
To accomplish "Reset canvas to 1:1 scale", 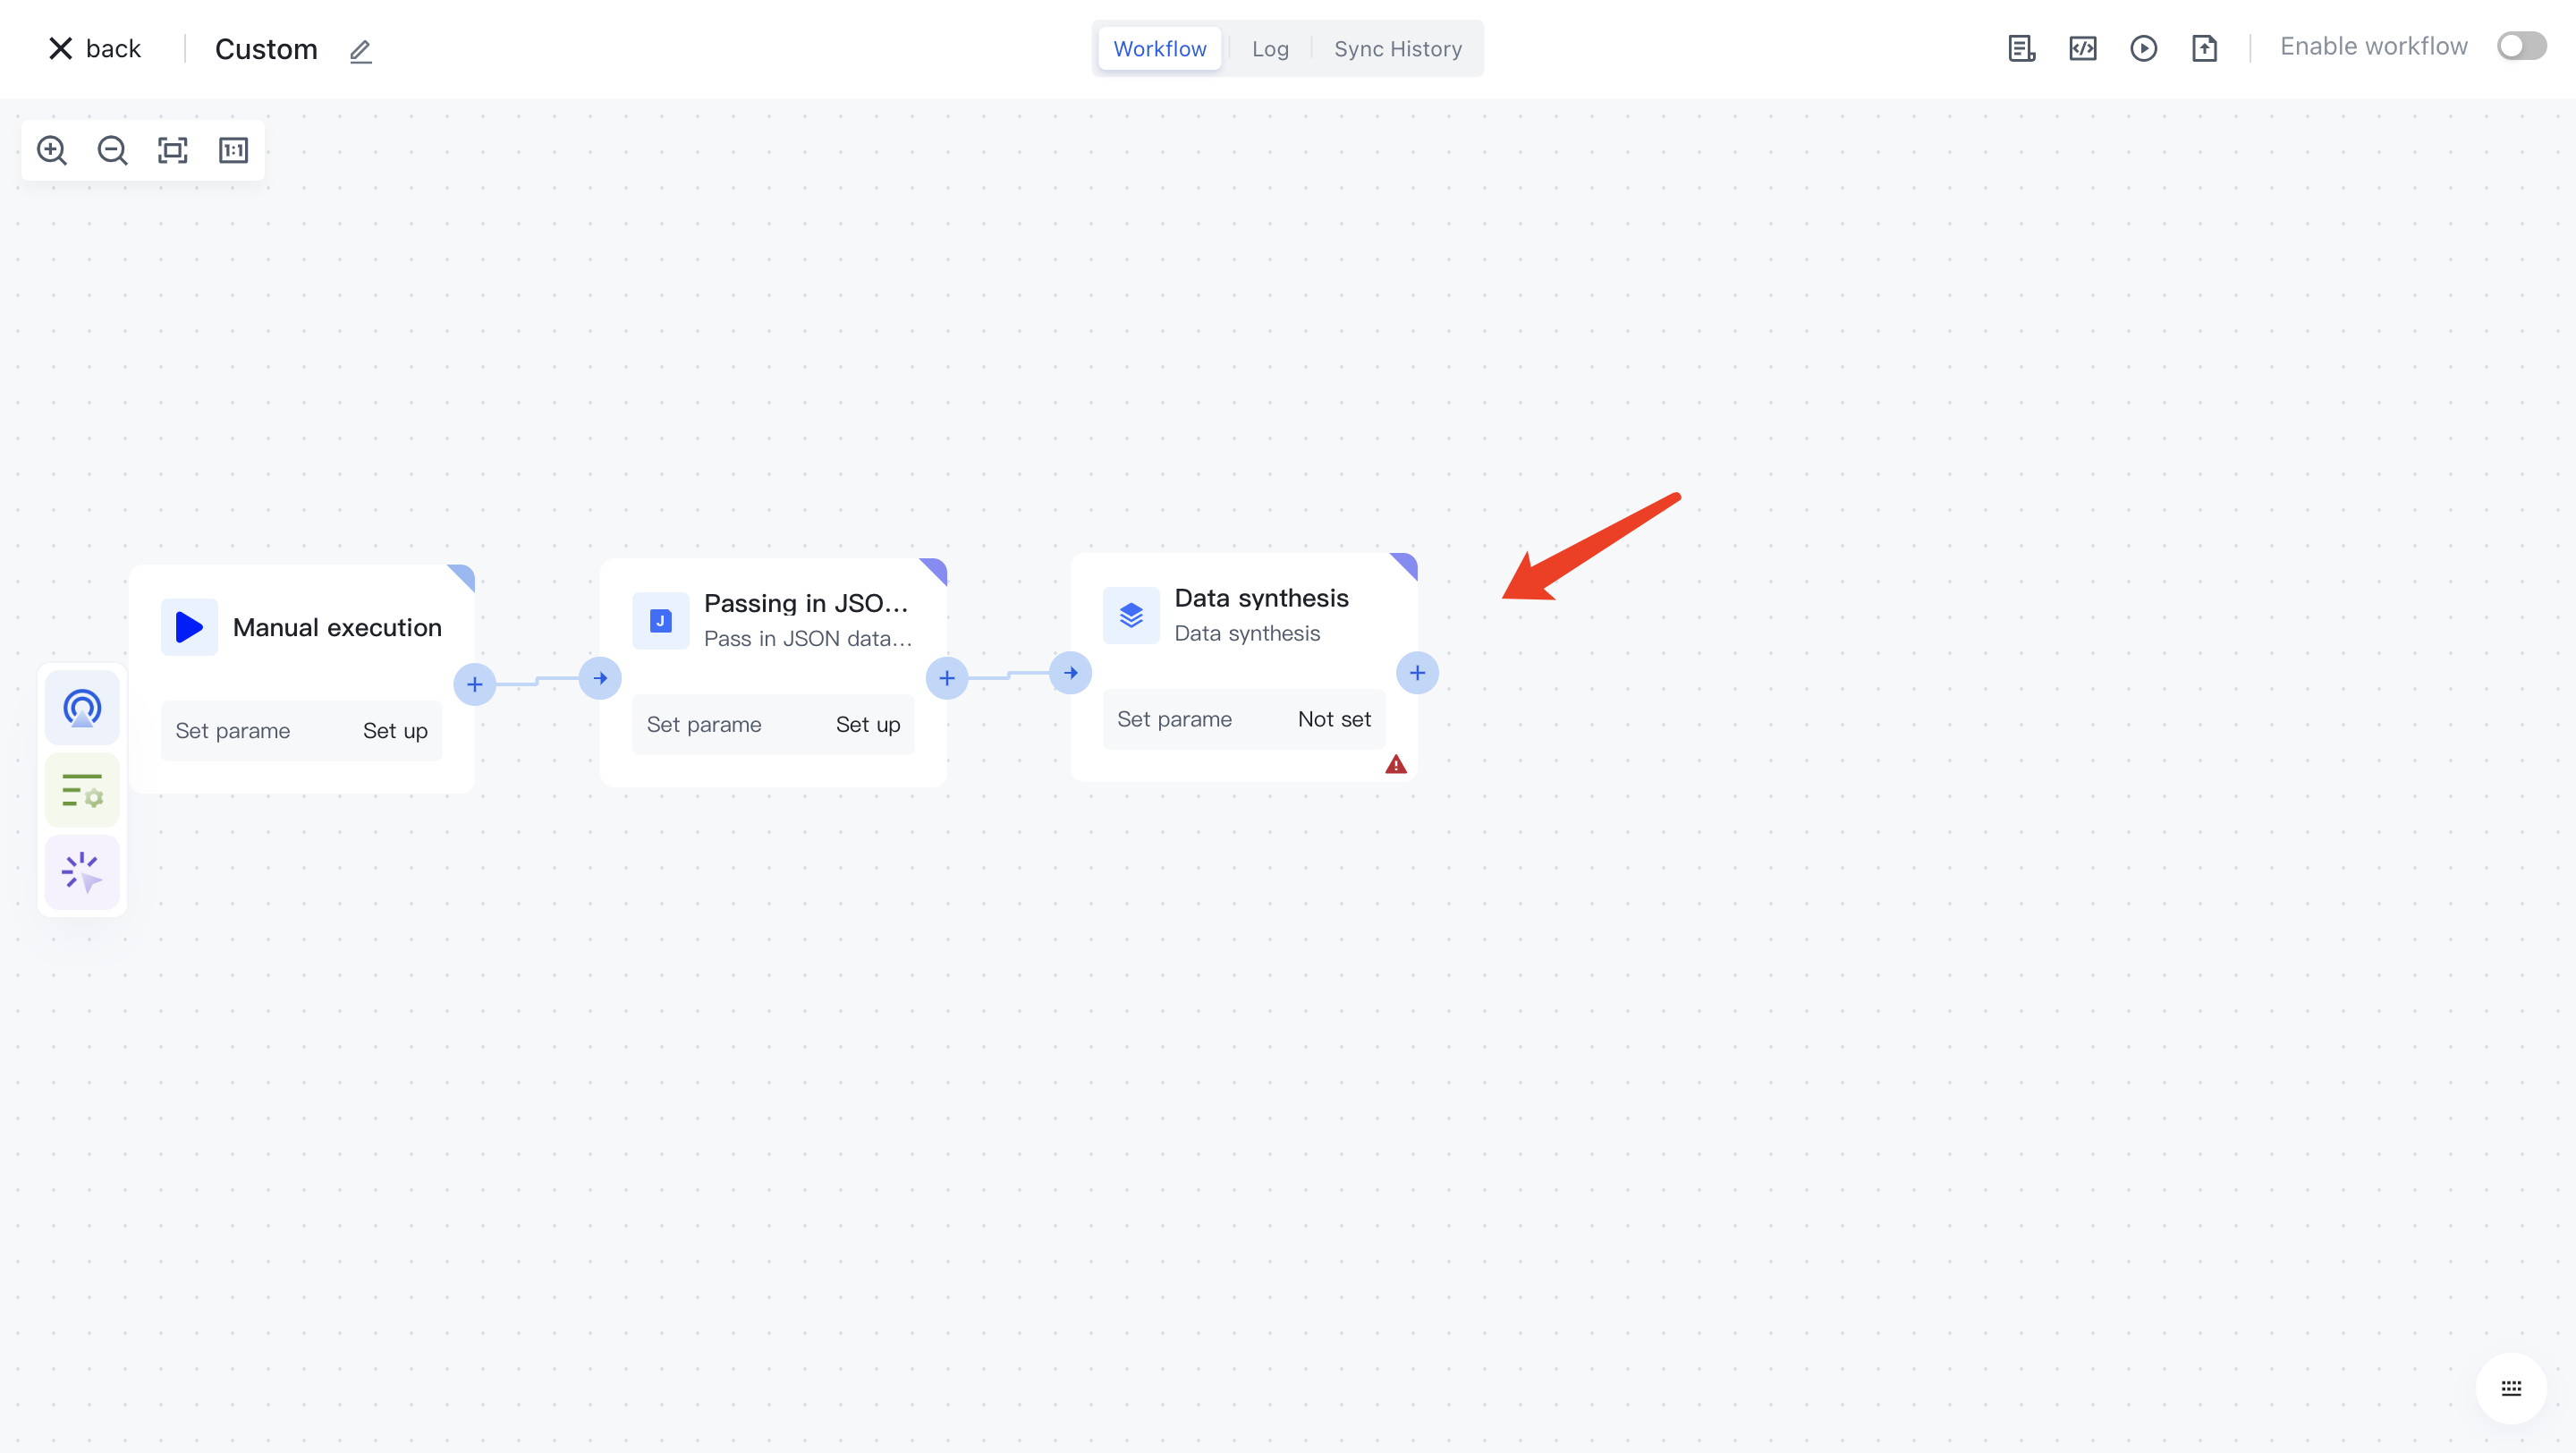I will click(x=233, y=151).
